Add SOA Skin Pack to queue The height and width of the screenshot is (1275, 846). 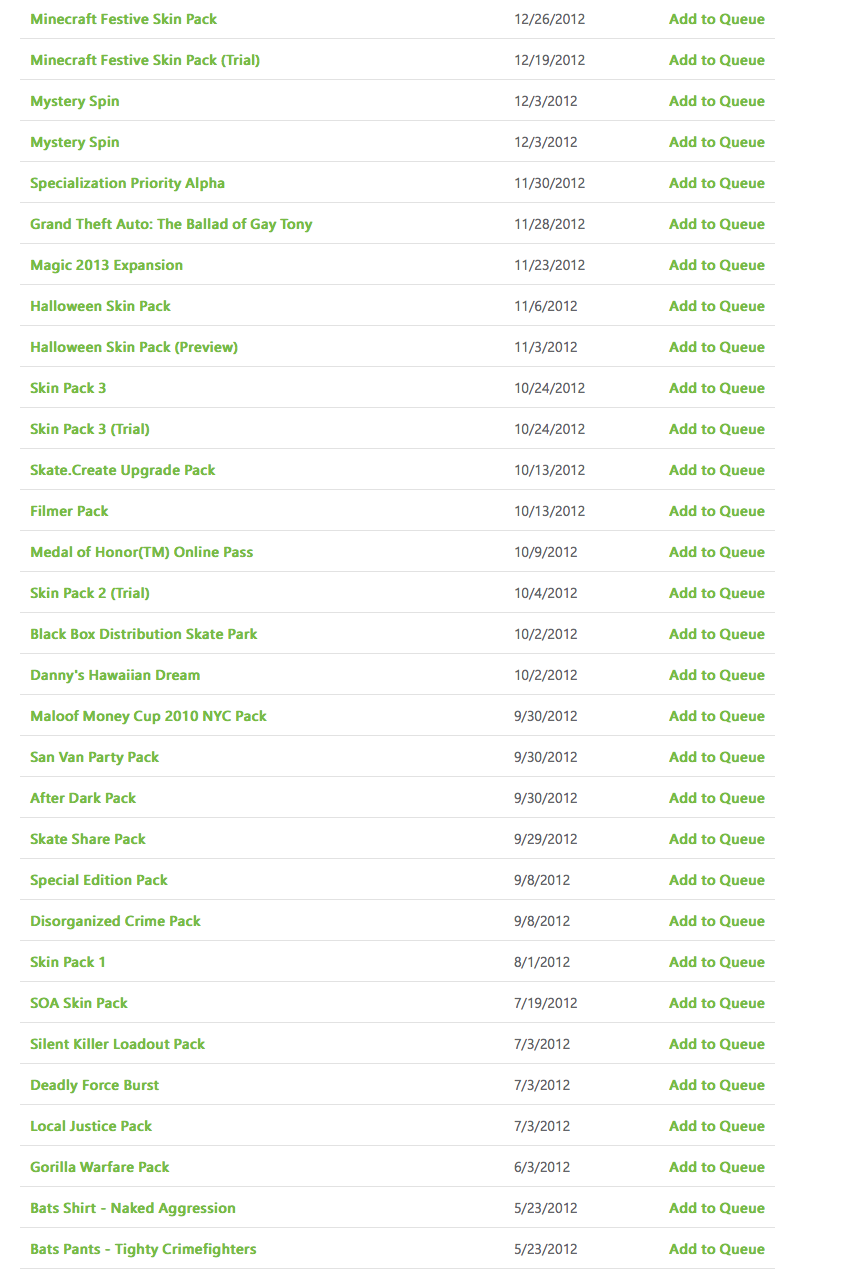(717, 1003)
